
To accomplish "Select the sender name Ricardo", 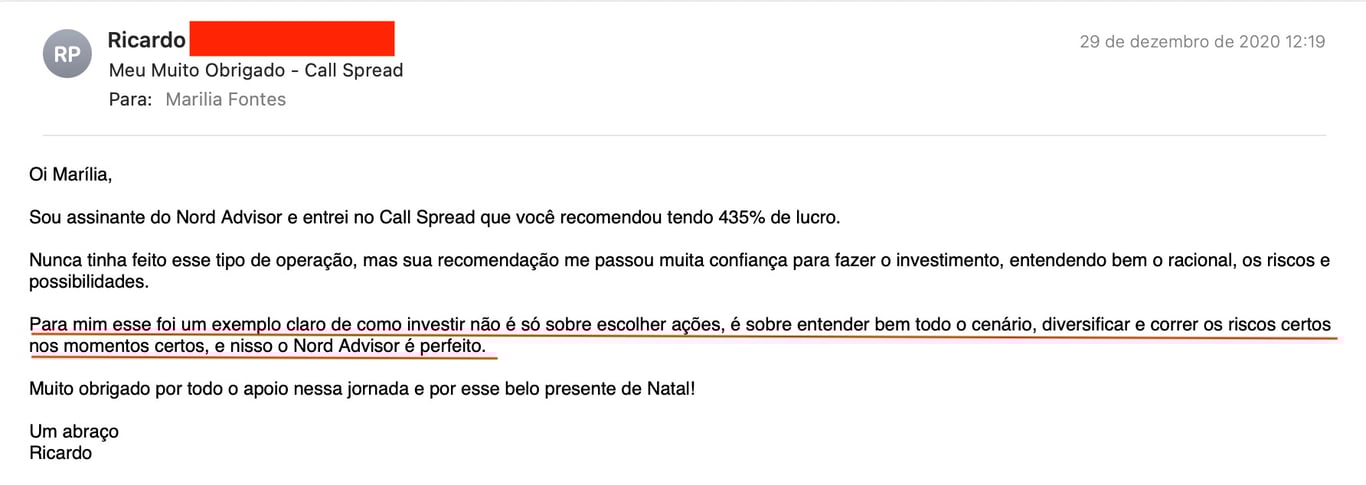I will click(x=146, y=40).
